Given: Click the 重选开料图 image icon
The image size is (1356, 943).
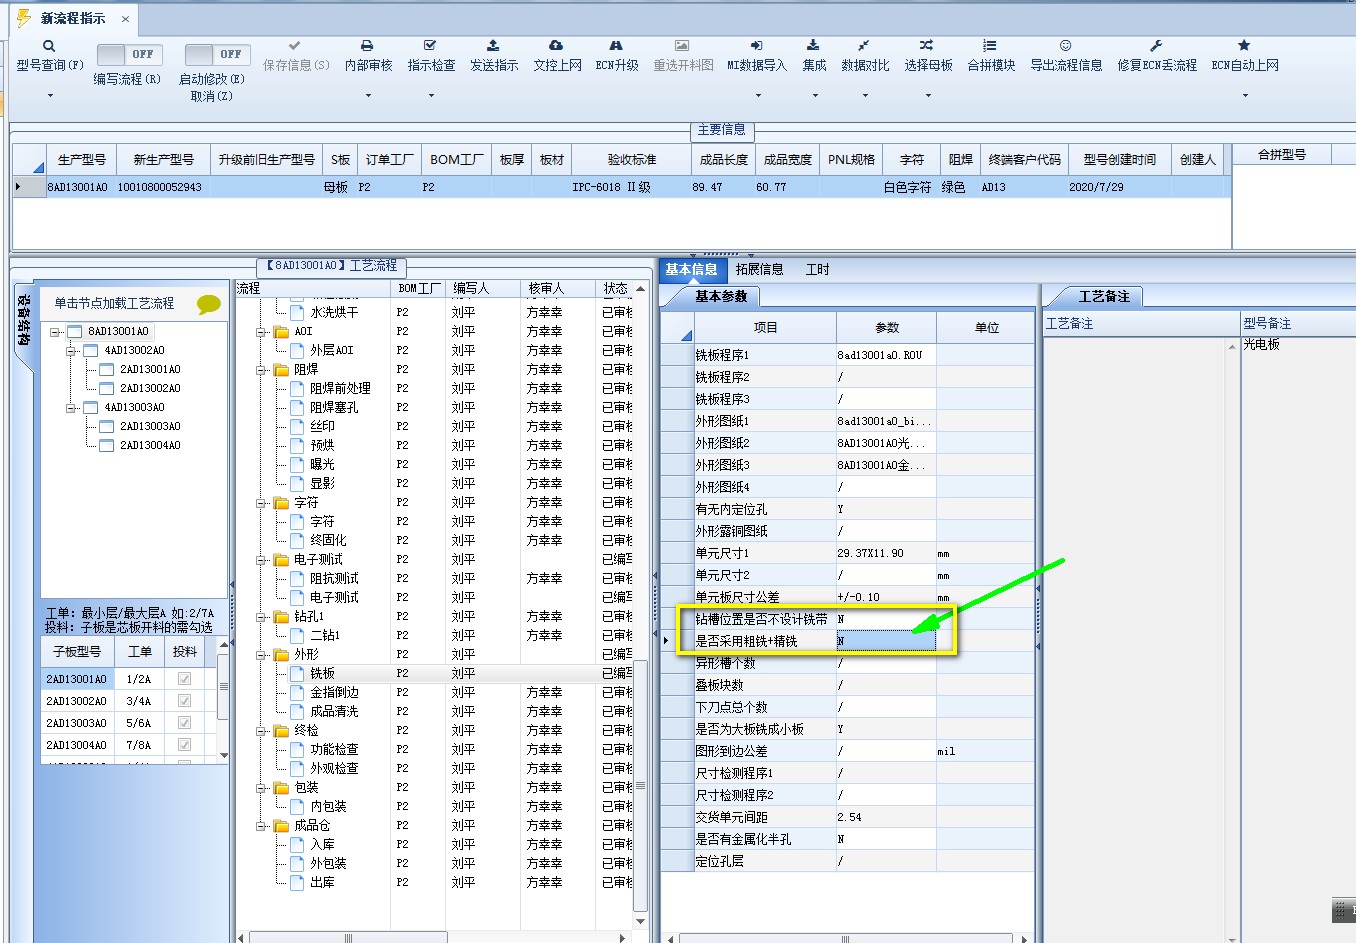Looking at the screenshot, I should 682,46.
